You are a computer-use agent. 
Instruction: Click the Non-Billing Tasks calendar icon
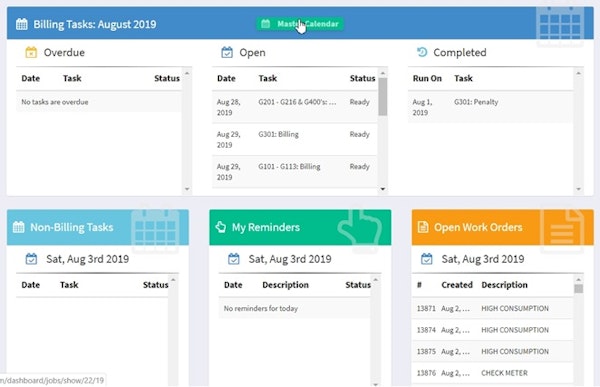pyautogui.click(x=18, y=227)
